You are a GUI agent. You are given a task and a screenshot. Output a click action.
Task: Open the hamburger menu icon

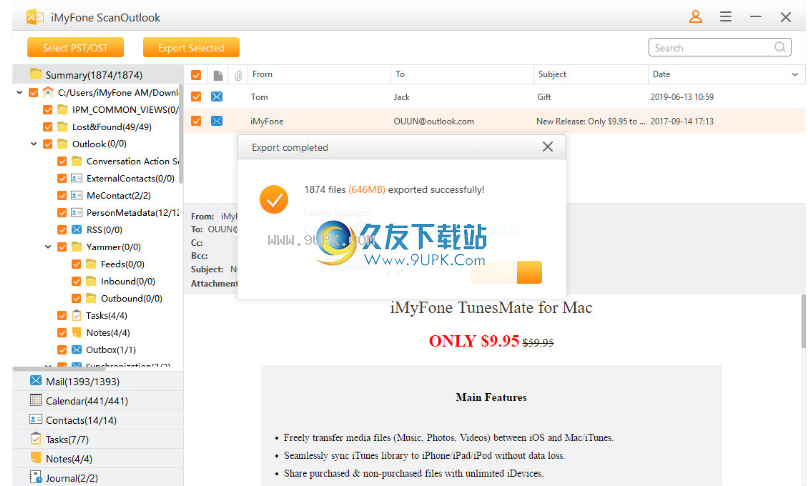point(726,17)
